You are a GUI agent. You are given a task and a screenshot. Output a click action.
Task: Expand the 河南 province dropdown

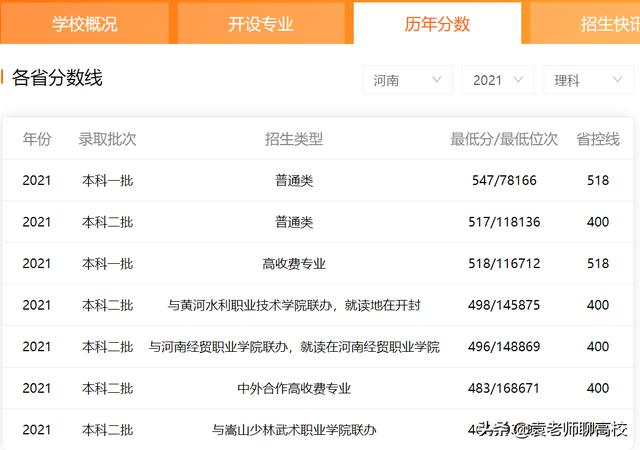click(408, 80)
